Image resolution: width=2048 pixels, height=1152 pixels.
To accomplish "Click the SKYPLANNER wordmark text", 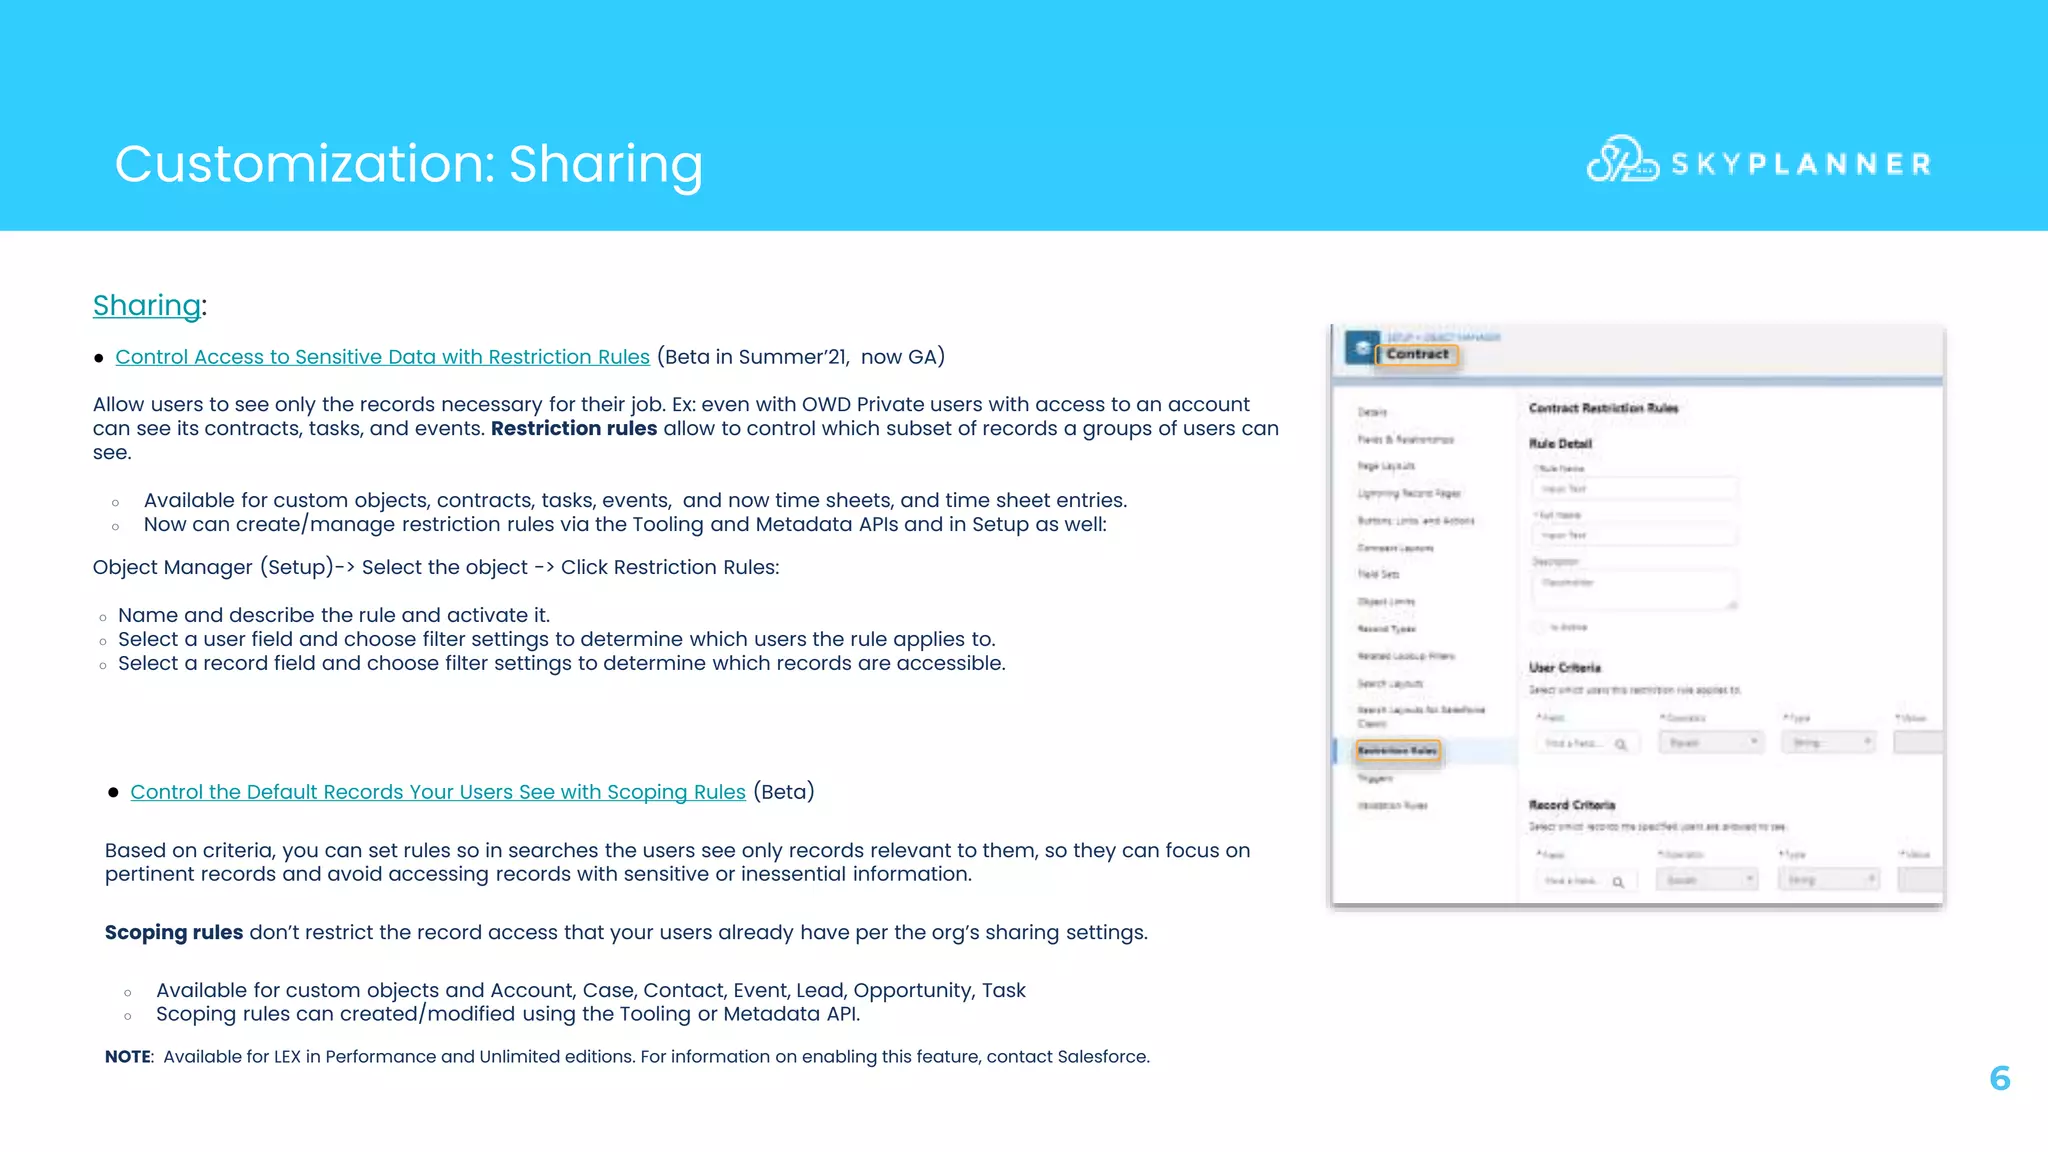I will coord(1801,164).
